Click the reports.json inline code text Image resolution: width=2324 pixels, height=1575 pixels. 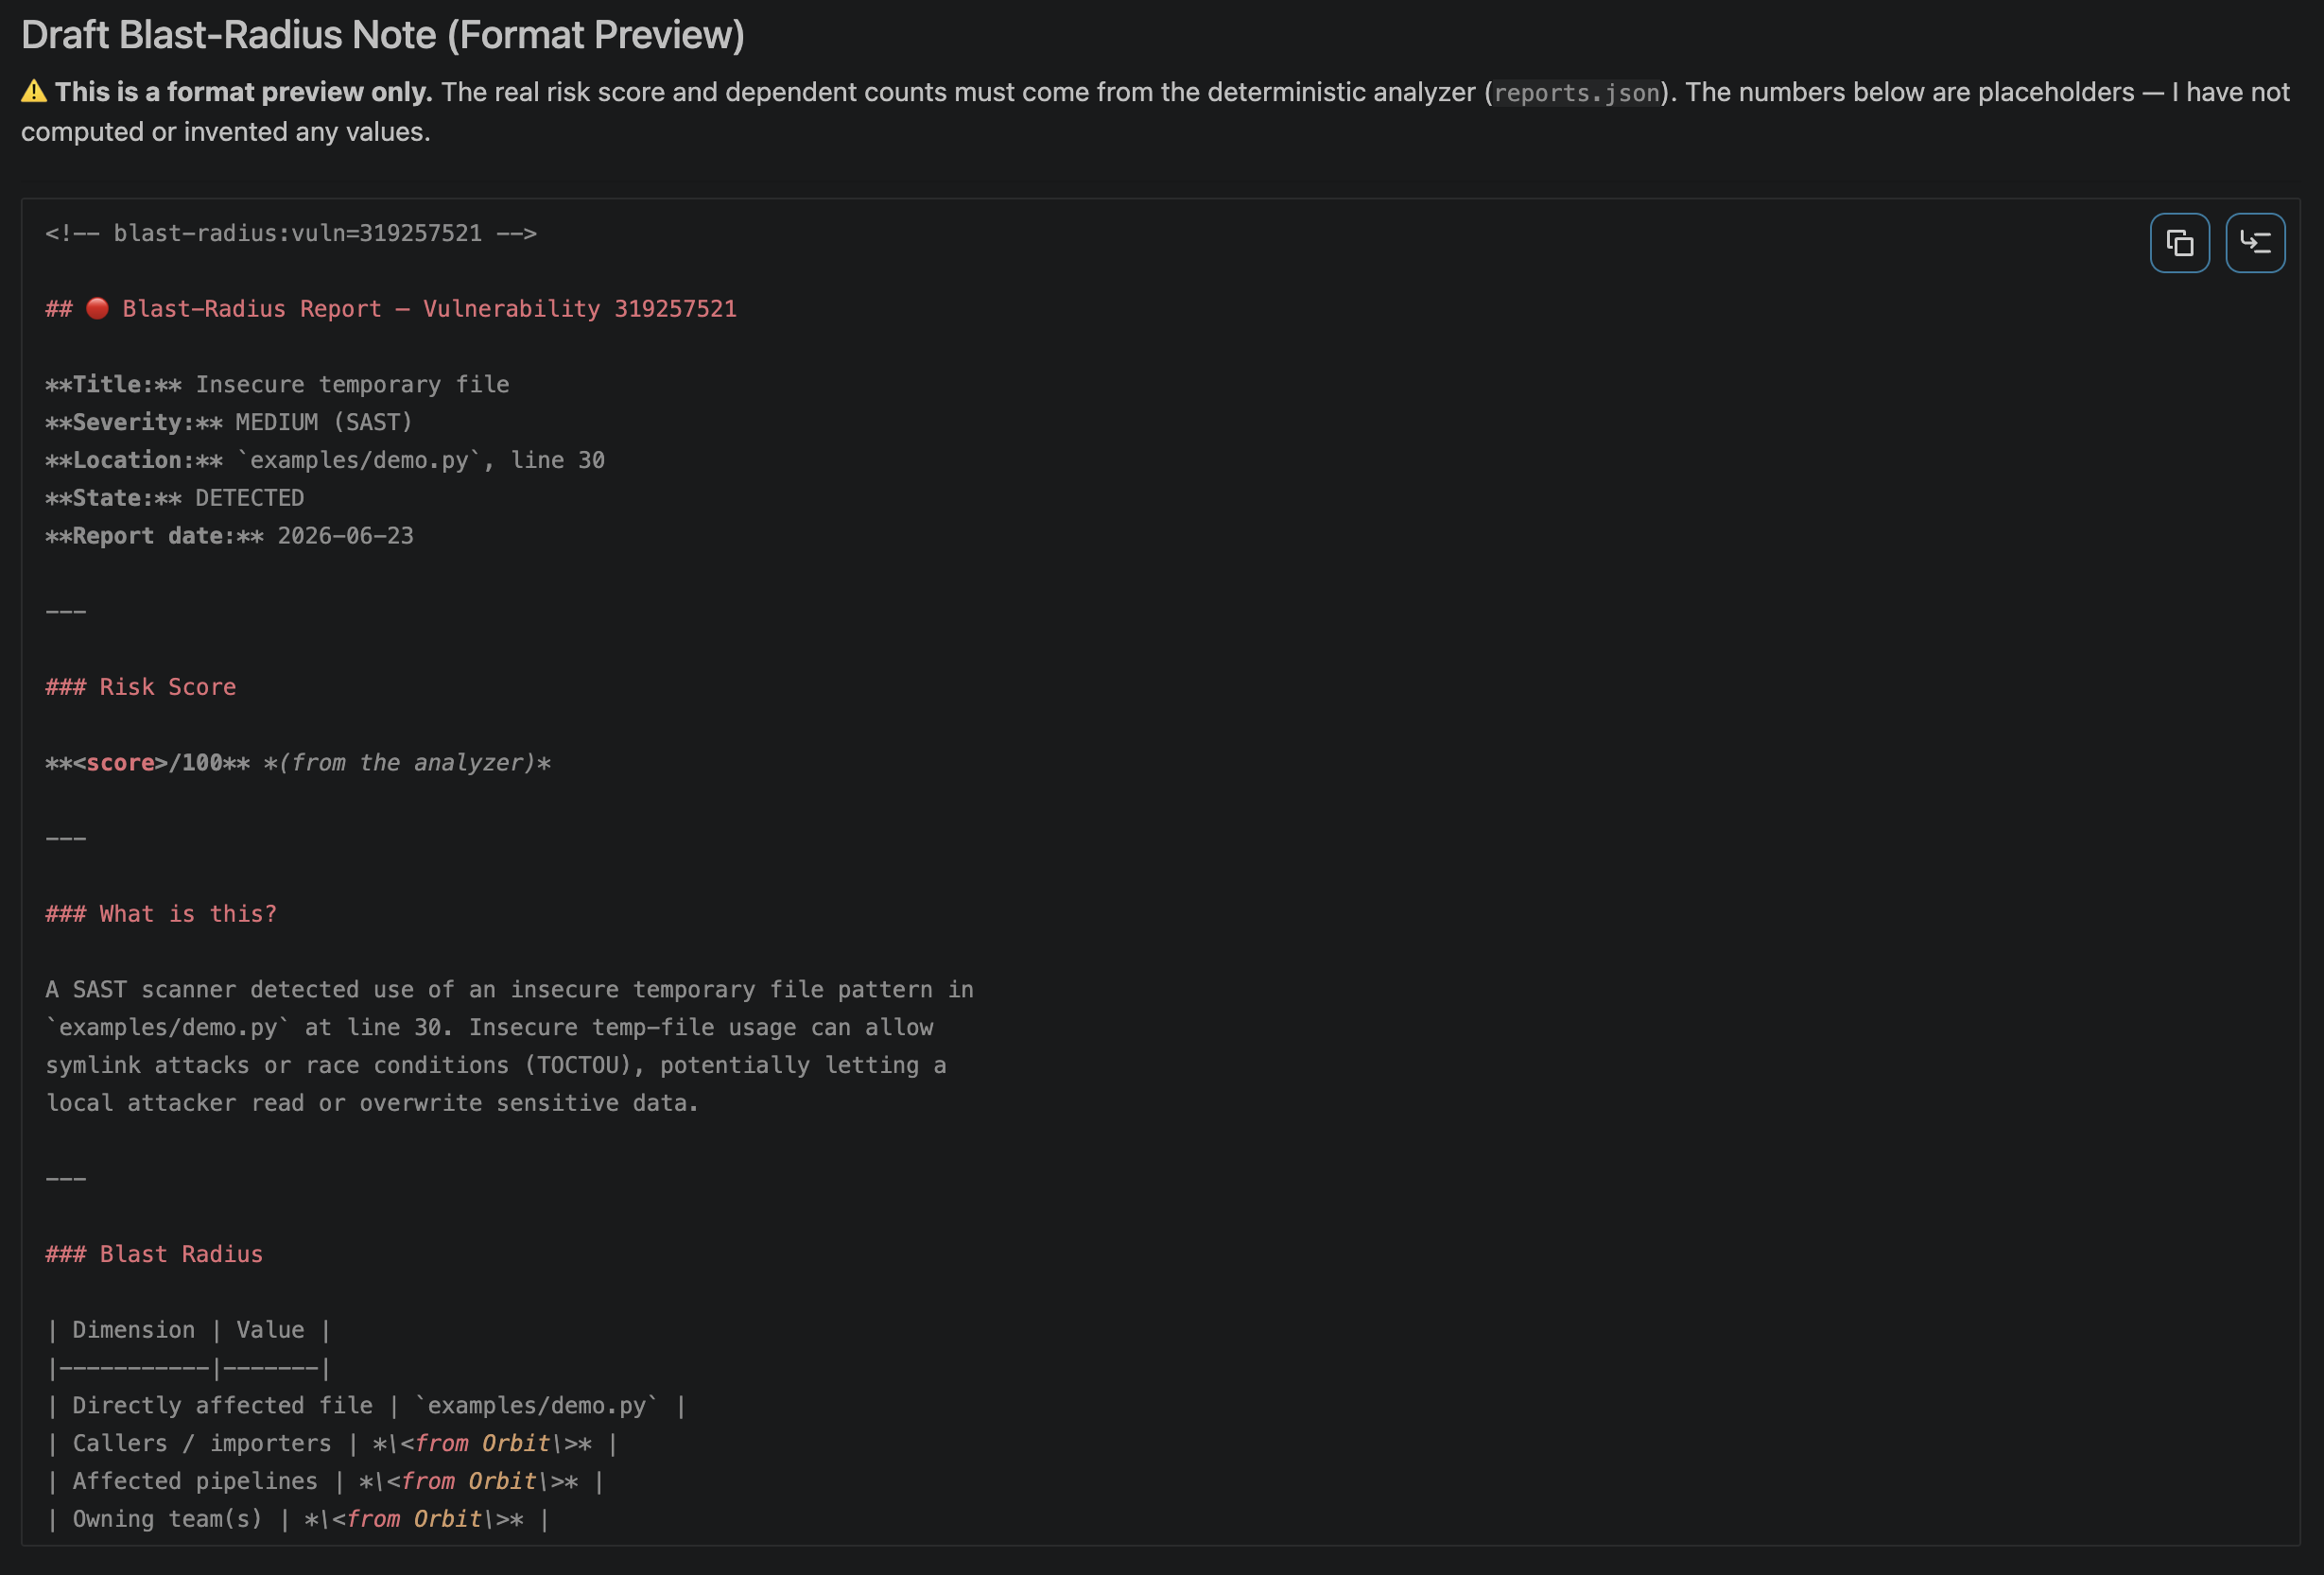1576,93
